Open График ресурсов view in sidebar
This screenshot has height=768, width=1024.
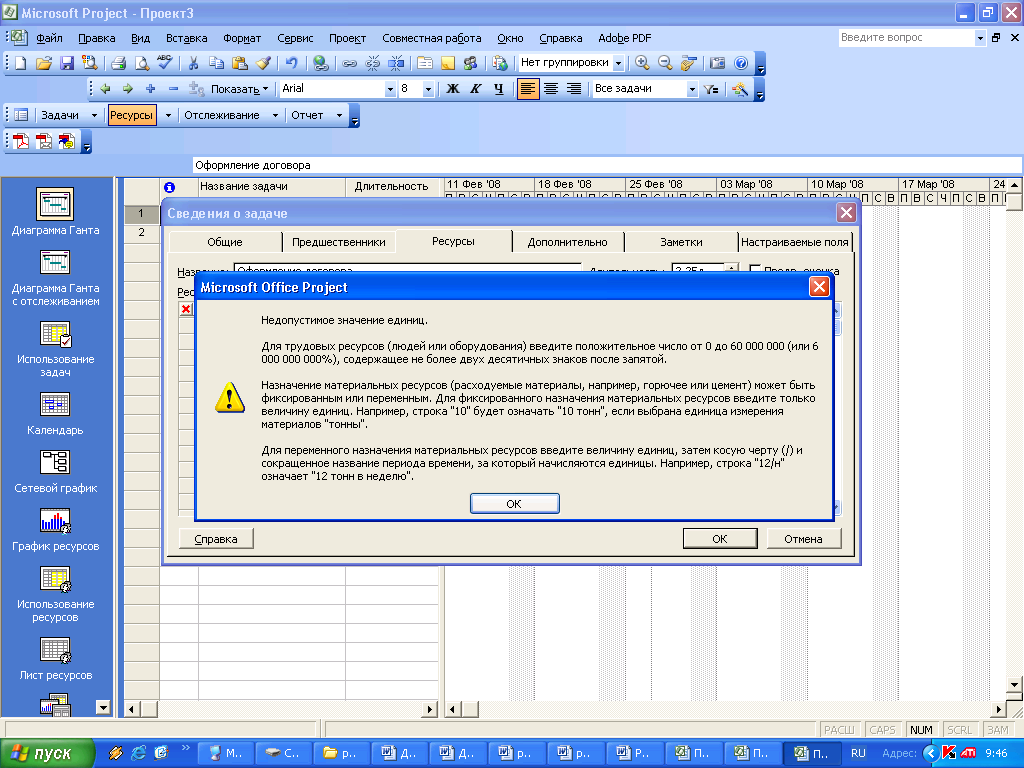tap(55, 529)
